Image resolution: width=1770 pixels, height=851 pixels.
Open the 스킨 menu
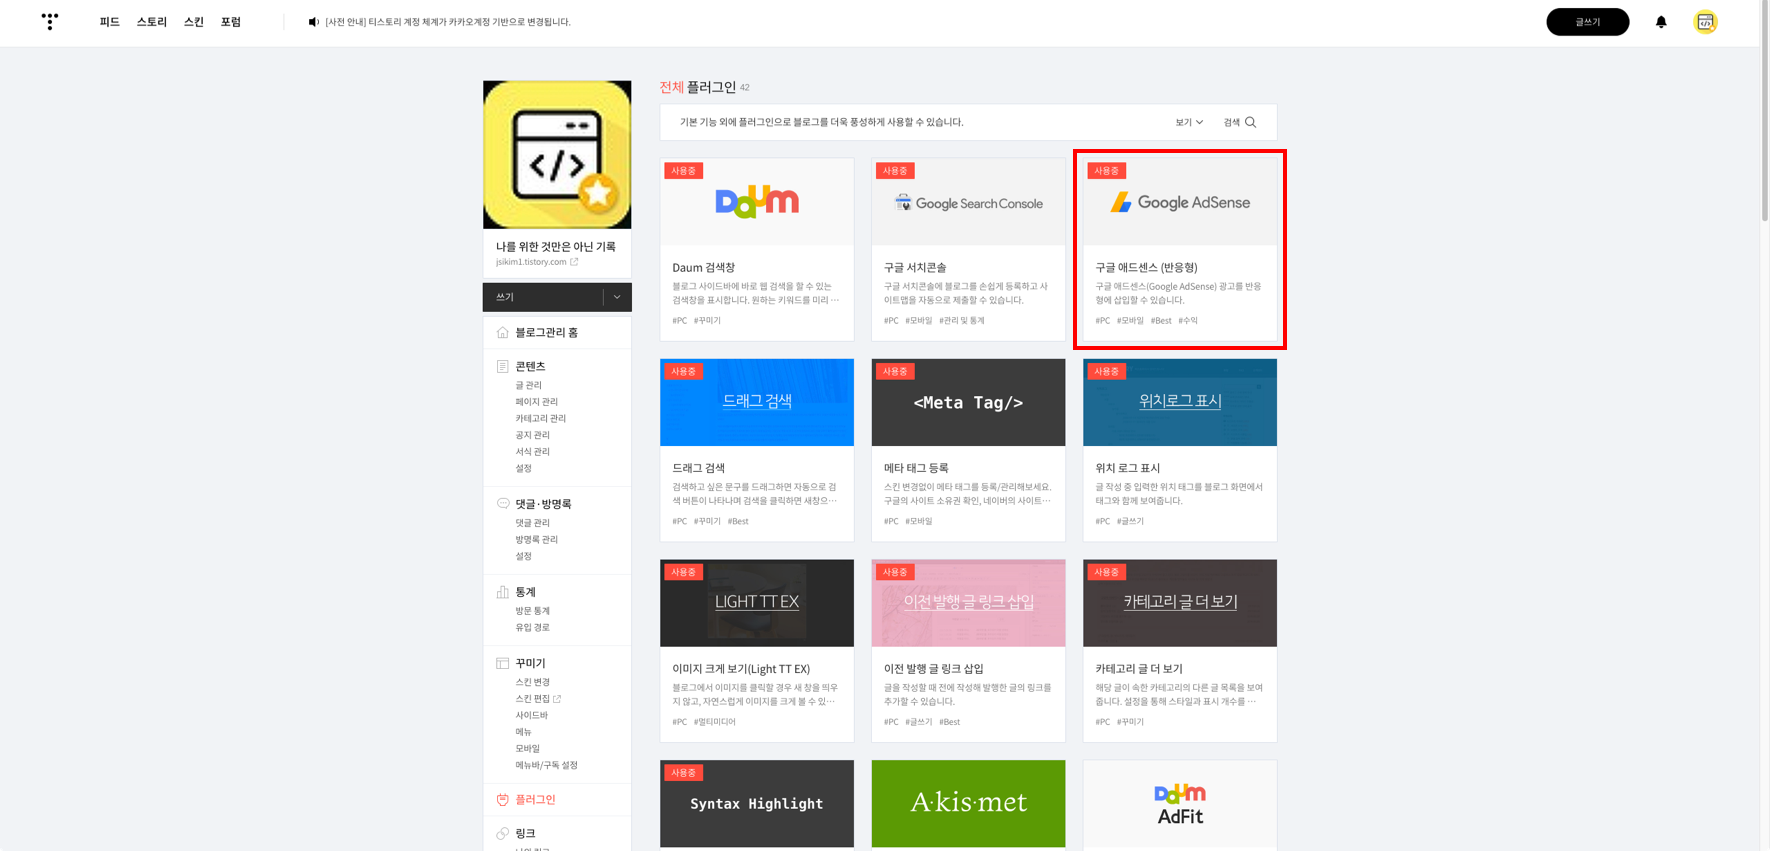194,22
